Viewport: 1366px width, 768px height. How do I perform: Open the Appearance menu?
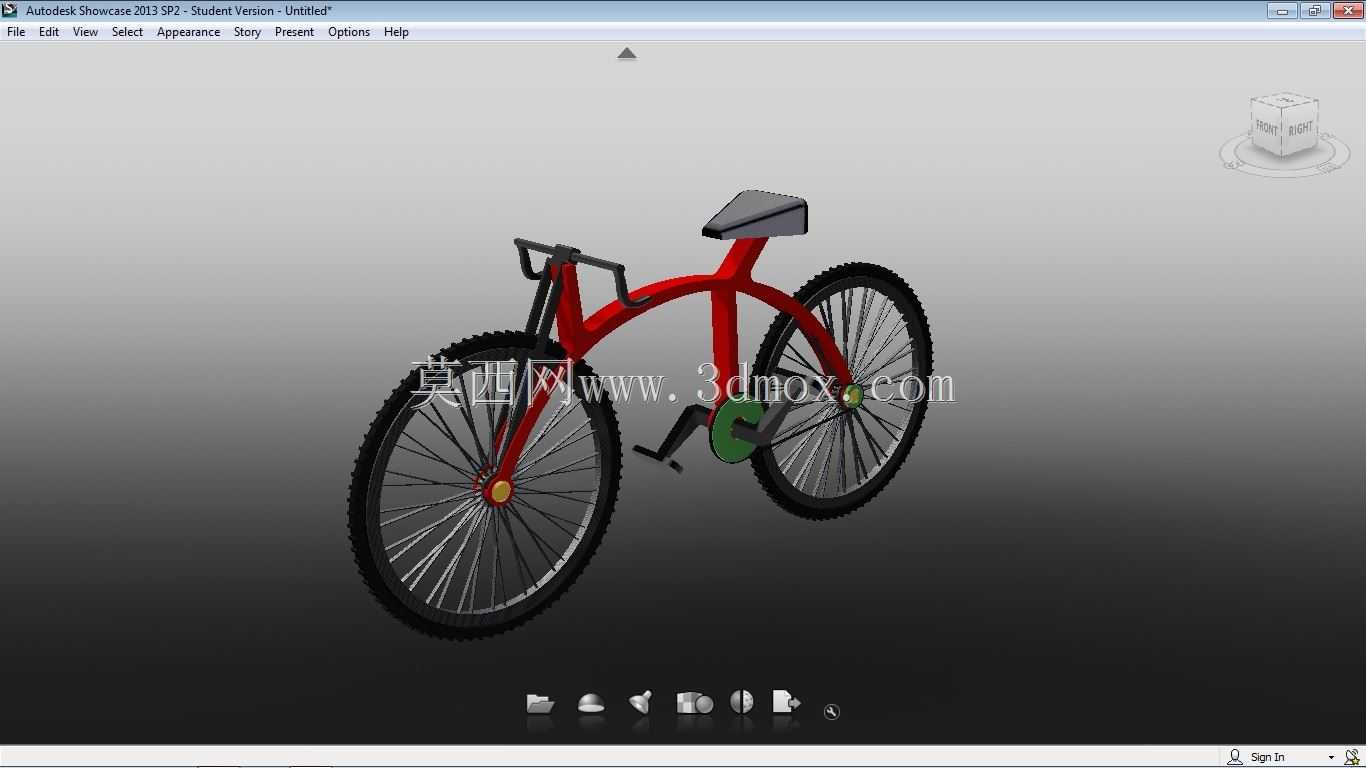(188, 32)
